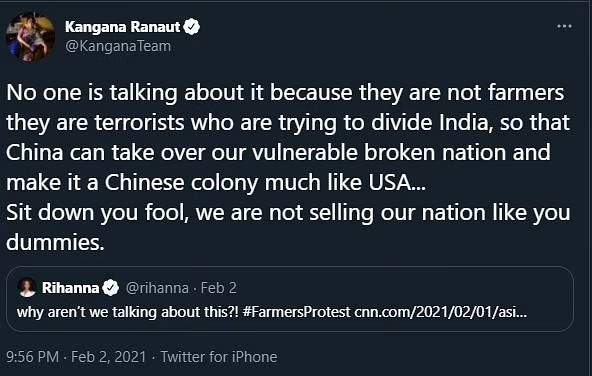
Task: Open the @KanganaTeam handle
Action: point(118,46)
